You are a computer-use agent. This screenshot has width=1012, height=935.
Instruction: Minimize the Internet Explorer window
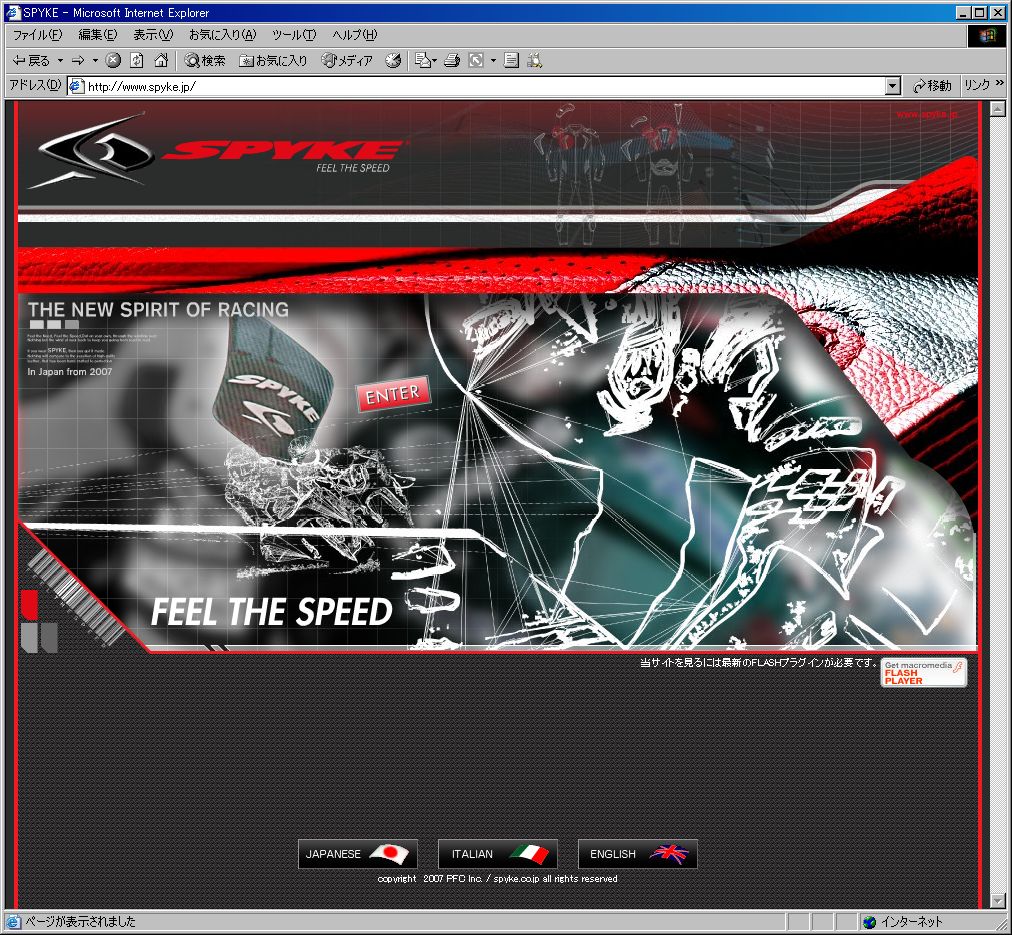(x=964, y=12)
